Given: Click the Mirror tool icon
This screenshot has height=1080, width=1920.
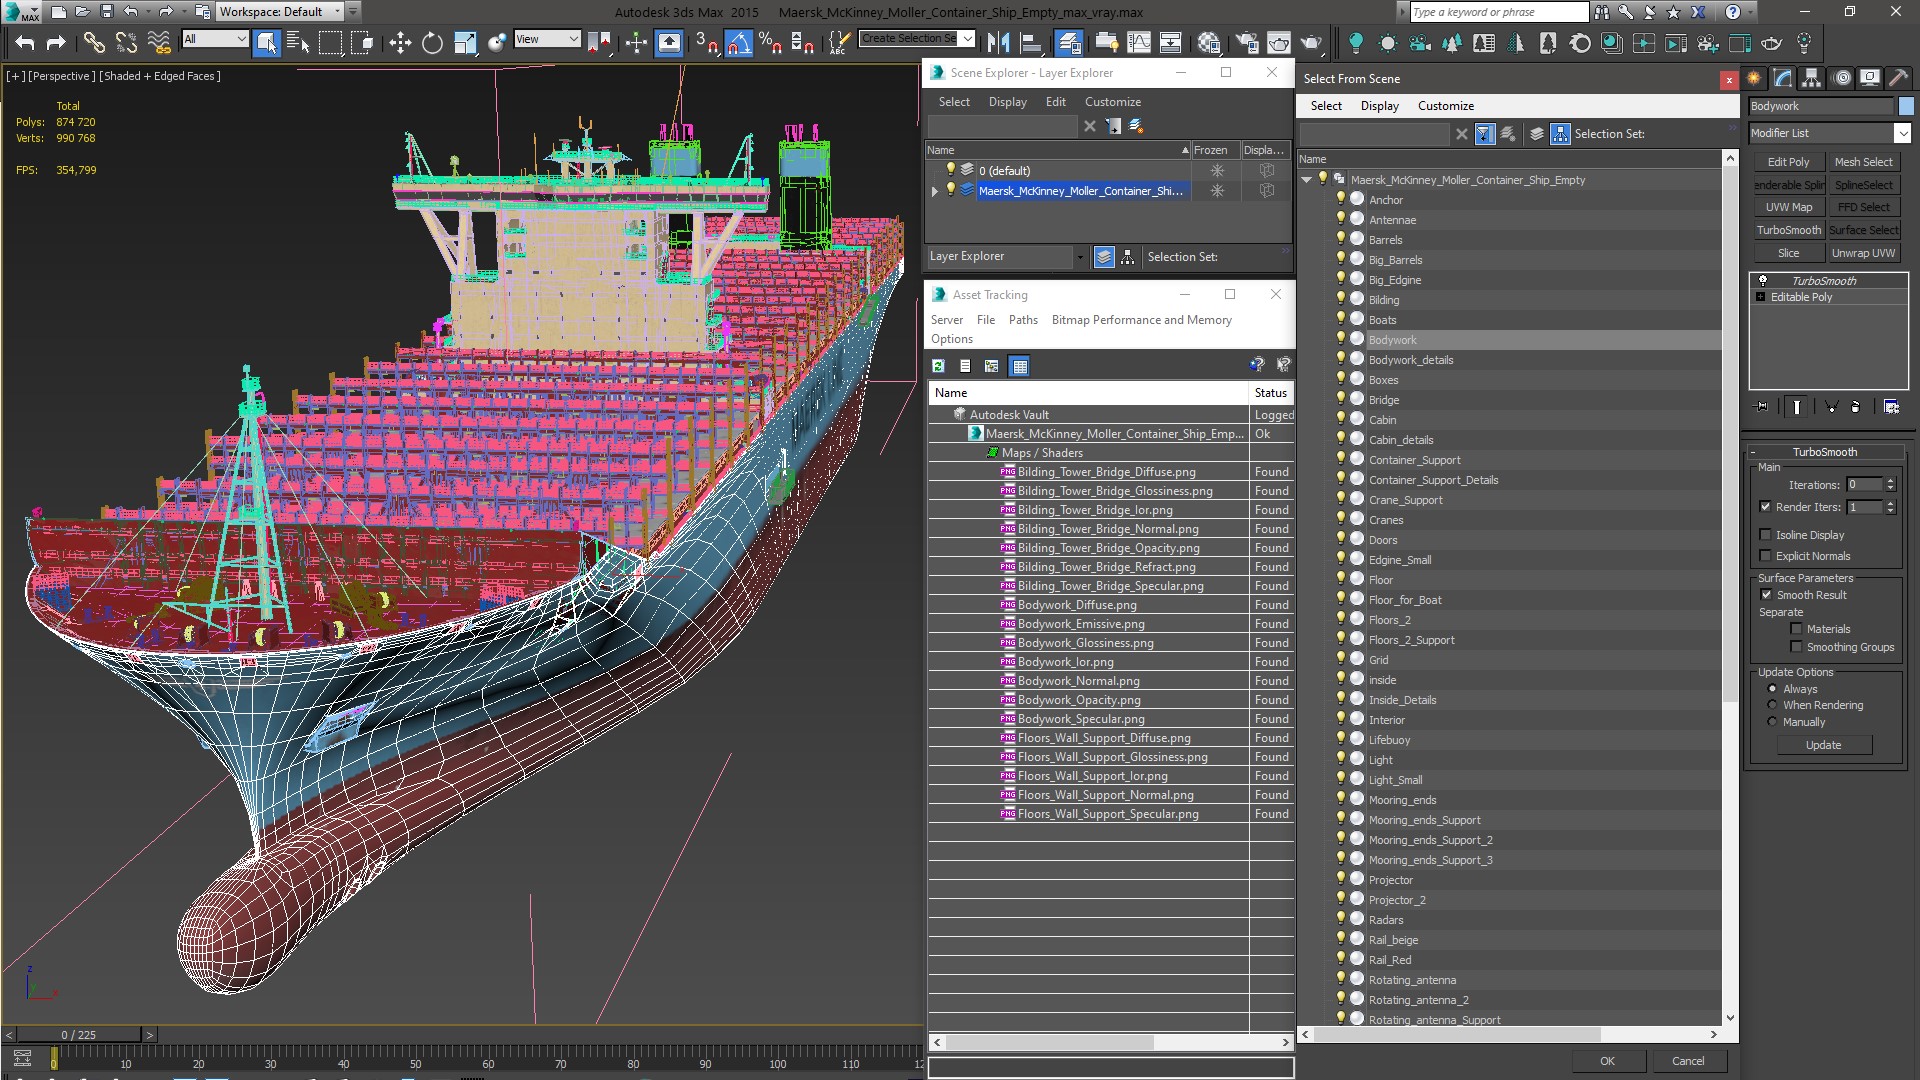Looking at the screenshot, I should point(997,42).
